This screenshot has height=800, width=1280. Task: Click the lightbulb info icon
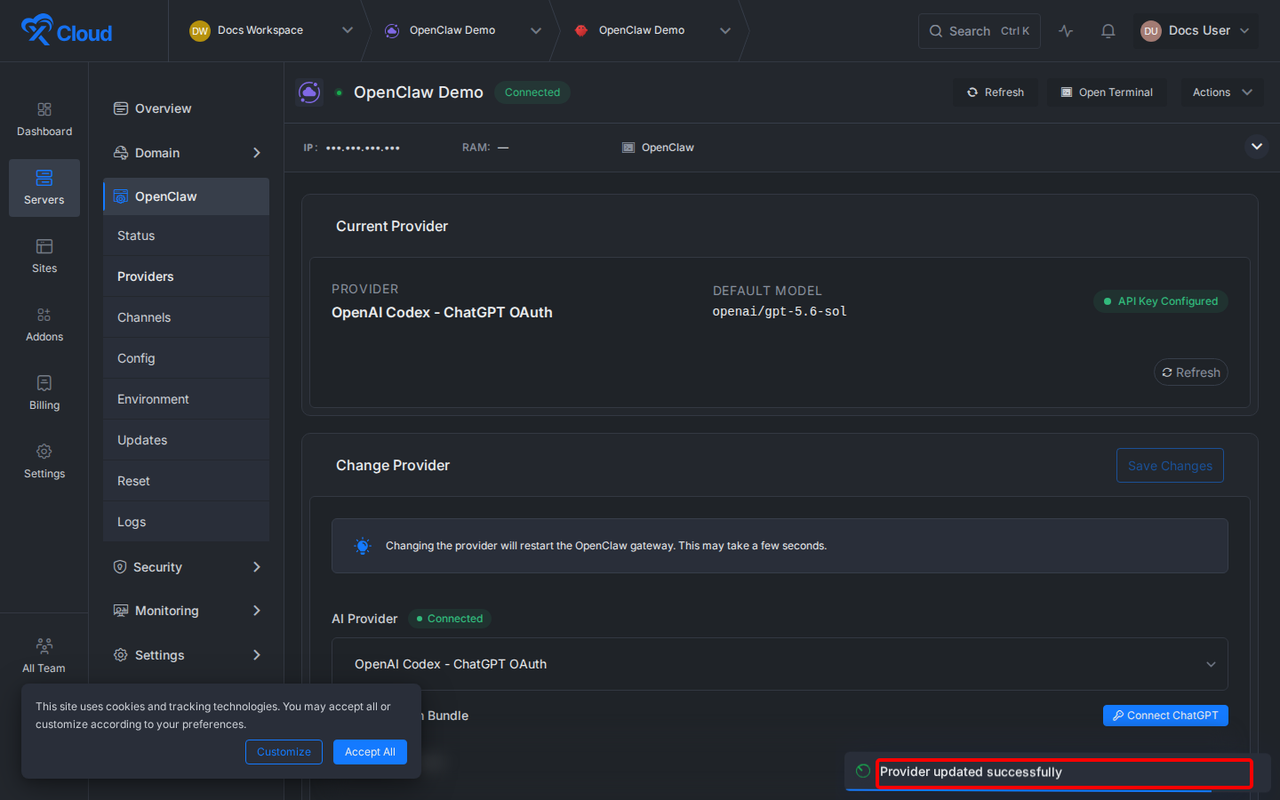point(362,546)
